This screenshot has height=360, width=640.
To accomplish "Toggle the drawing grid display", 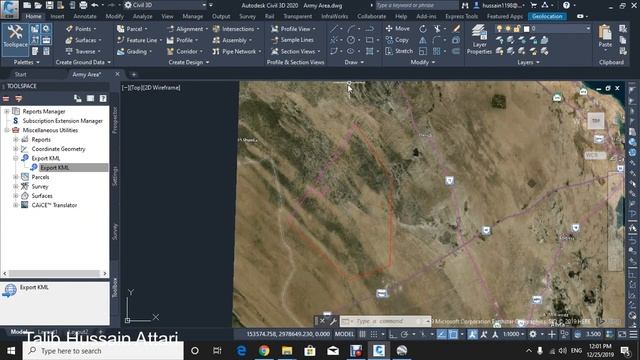I will click(x=362, y=334).
